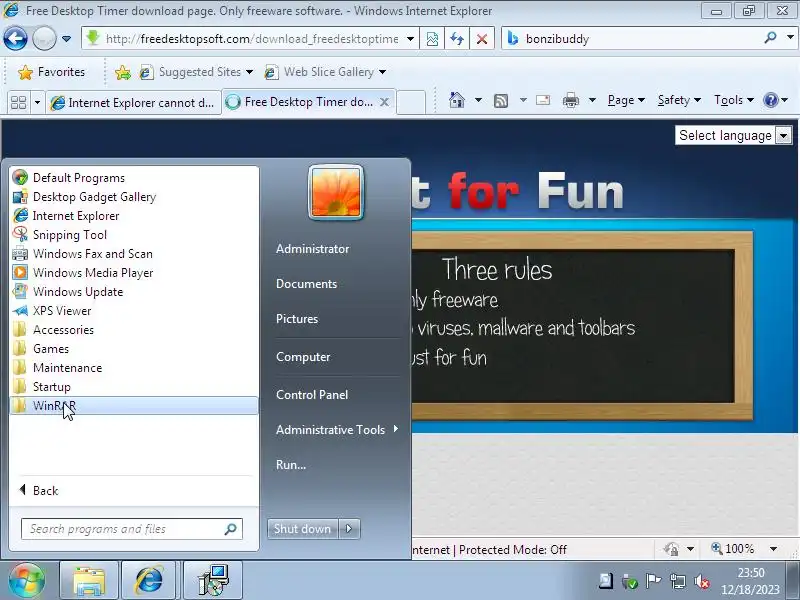Expand Administrative Tools submenu
The width and height of the screenshot is (800, 600).
pos(337,430)
